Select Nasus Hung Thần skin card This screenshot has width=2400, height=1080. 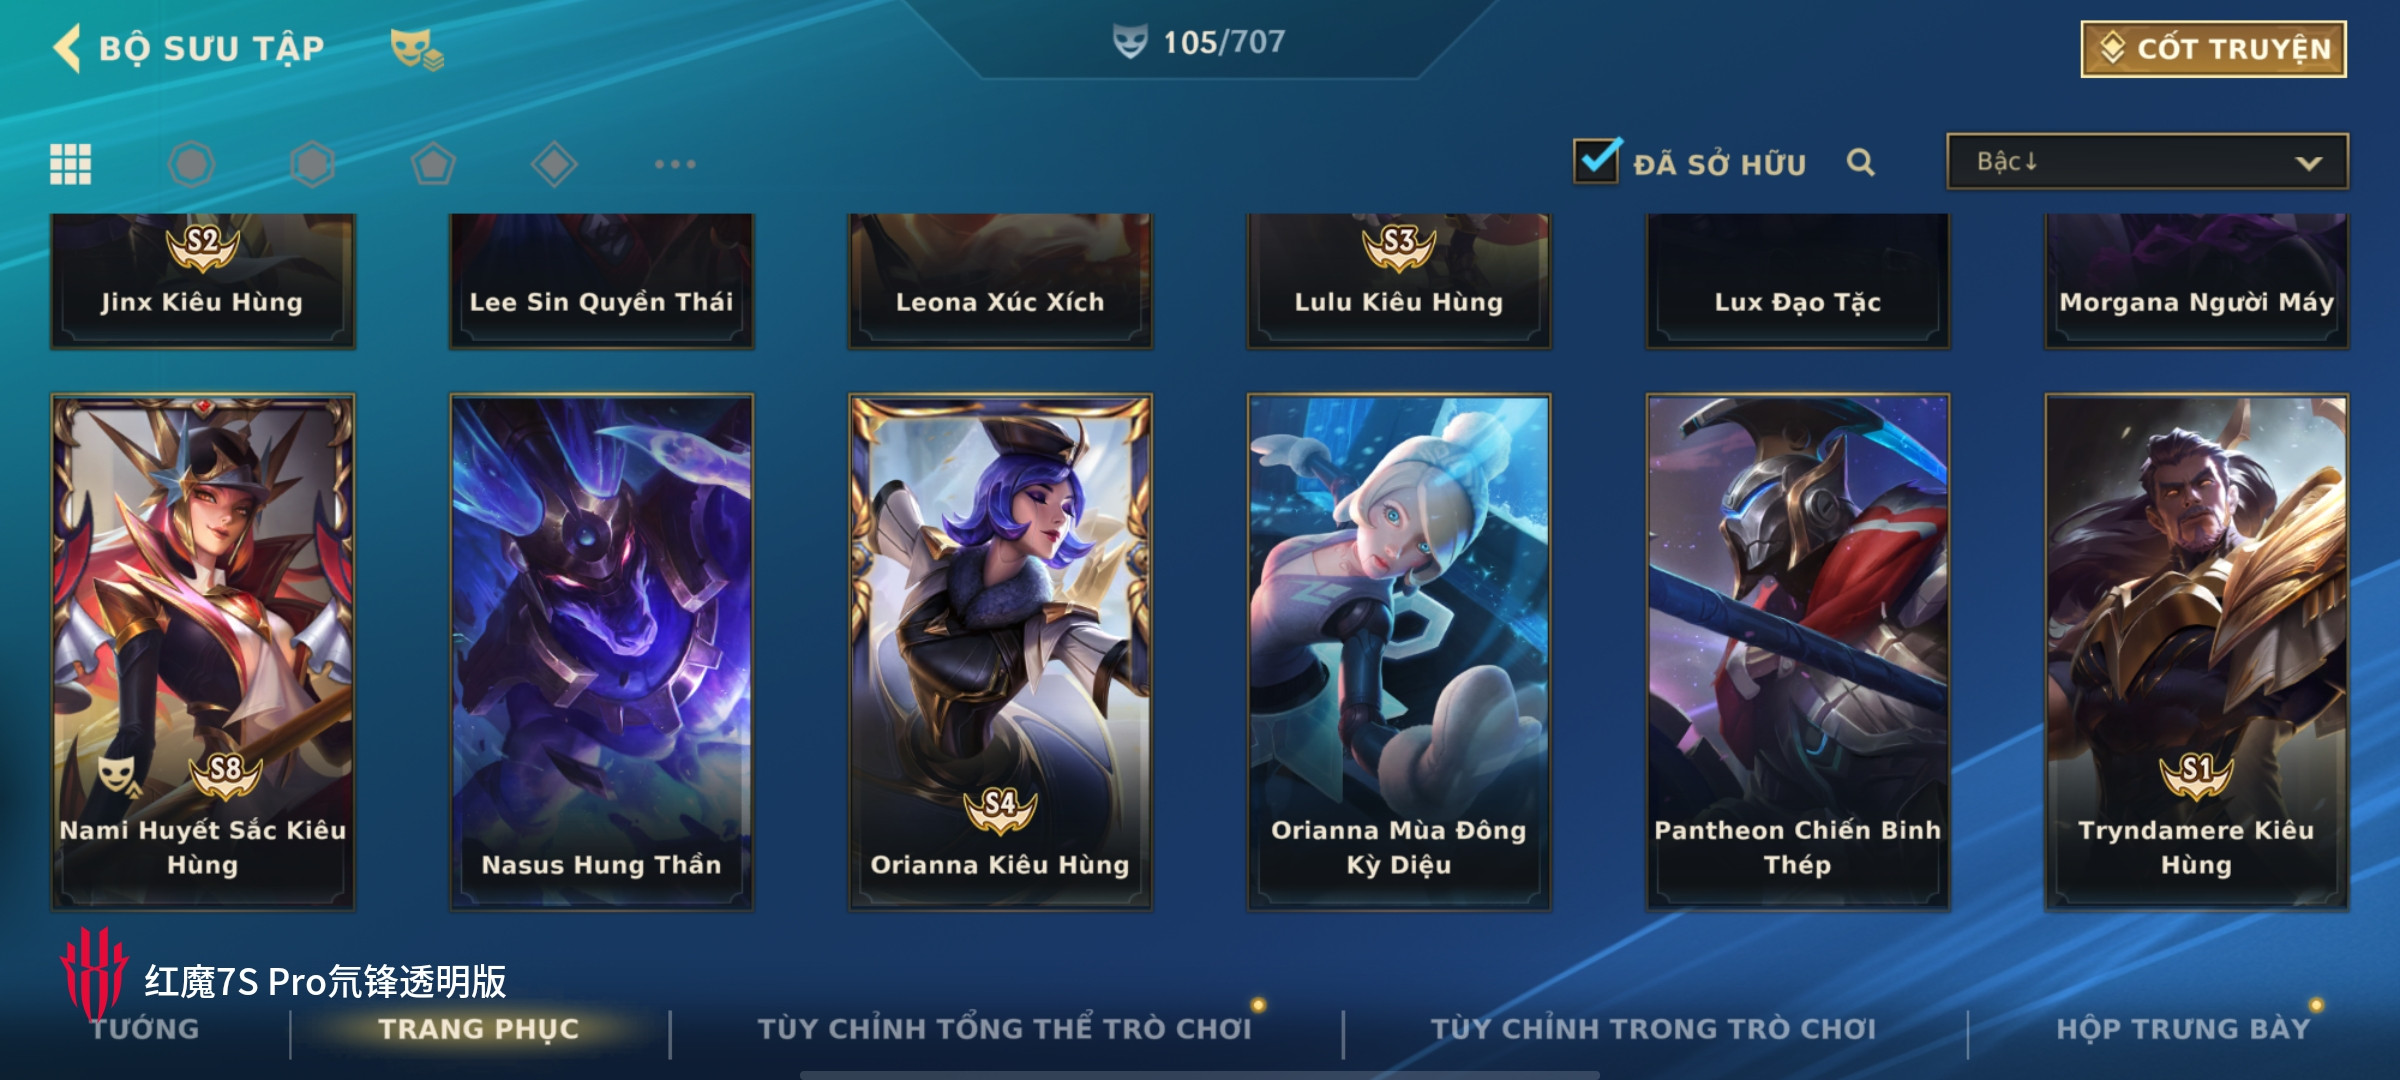pos(601,652)
